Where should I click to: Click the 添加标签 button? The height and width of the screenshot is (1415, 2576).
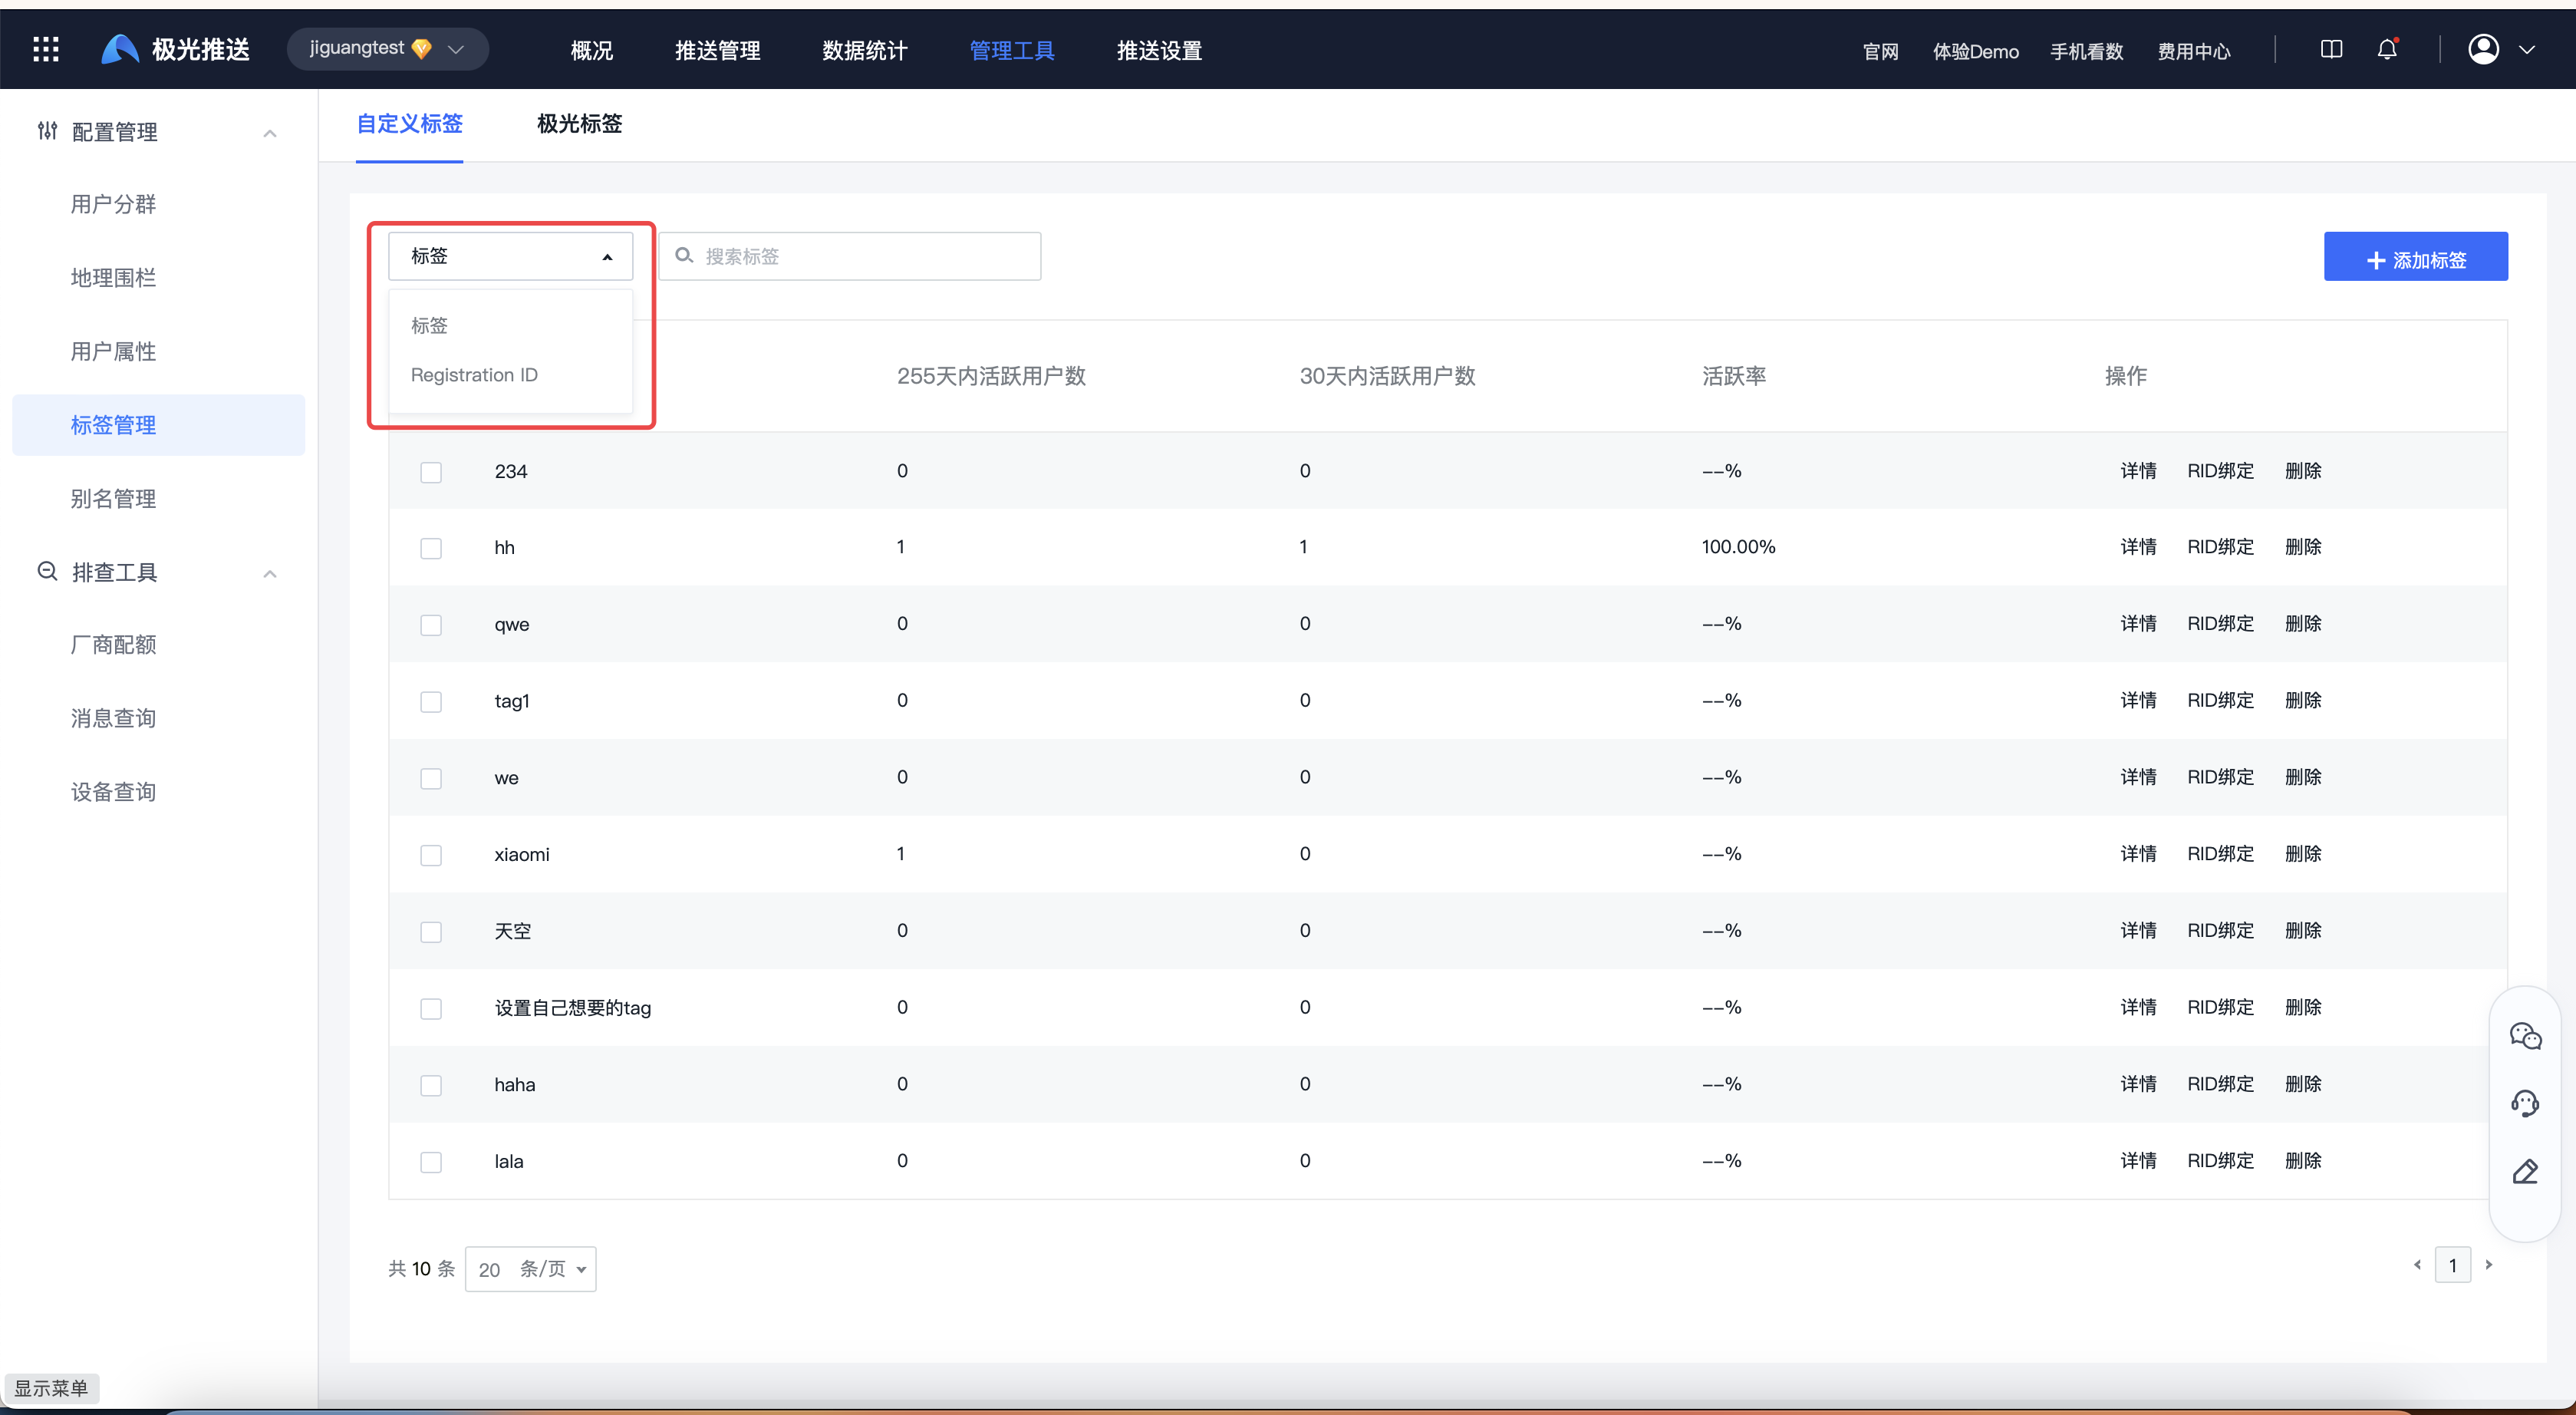[2416, 256]
